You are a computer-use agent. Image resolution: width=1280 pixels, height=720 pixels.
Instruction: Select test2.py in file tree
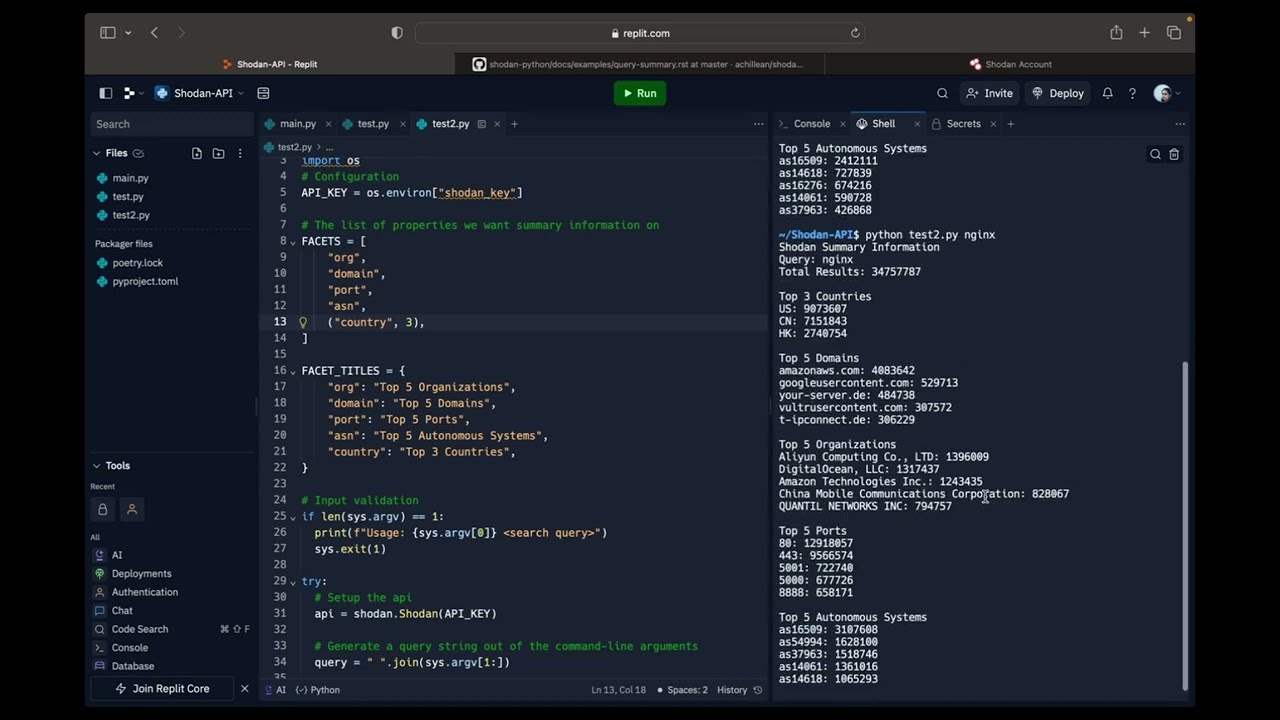tap(130, 215)
